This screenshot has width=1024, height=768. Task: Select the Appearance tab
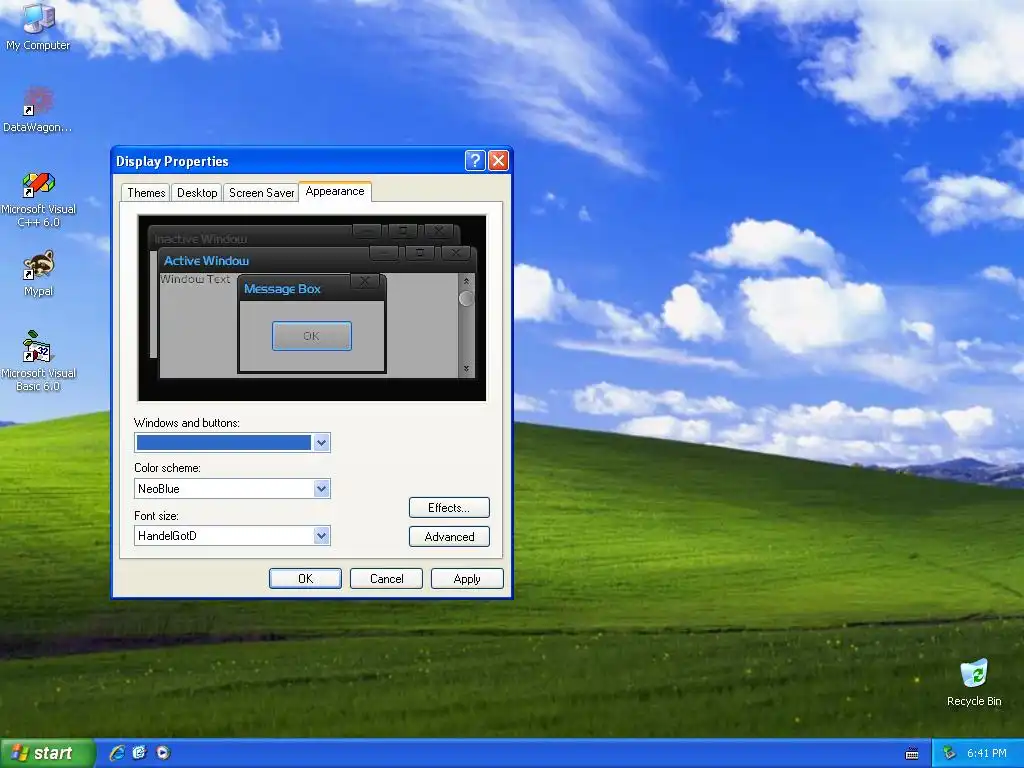click(335, 191)
